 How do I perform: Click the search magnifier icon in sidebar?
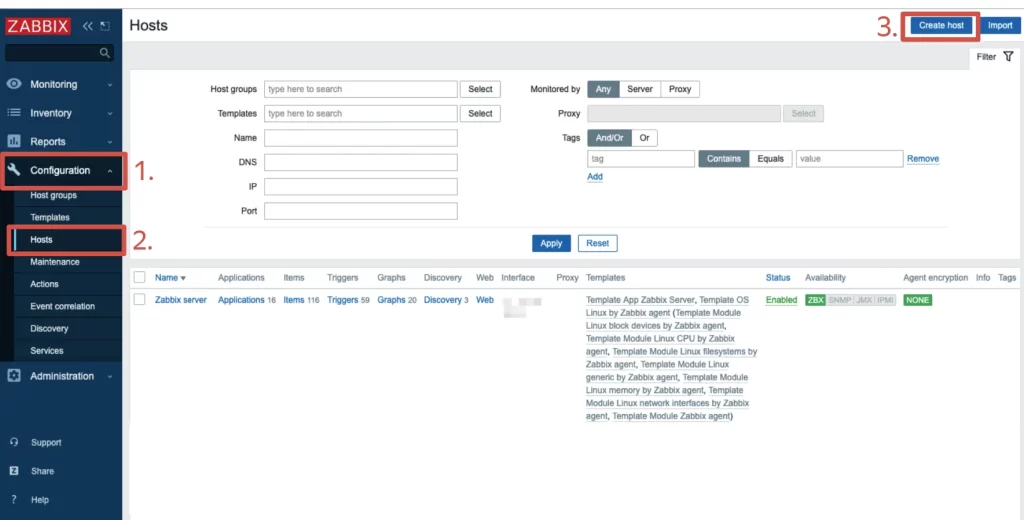[104, 53]
